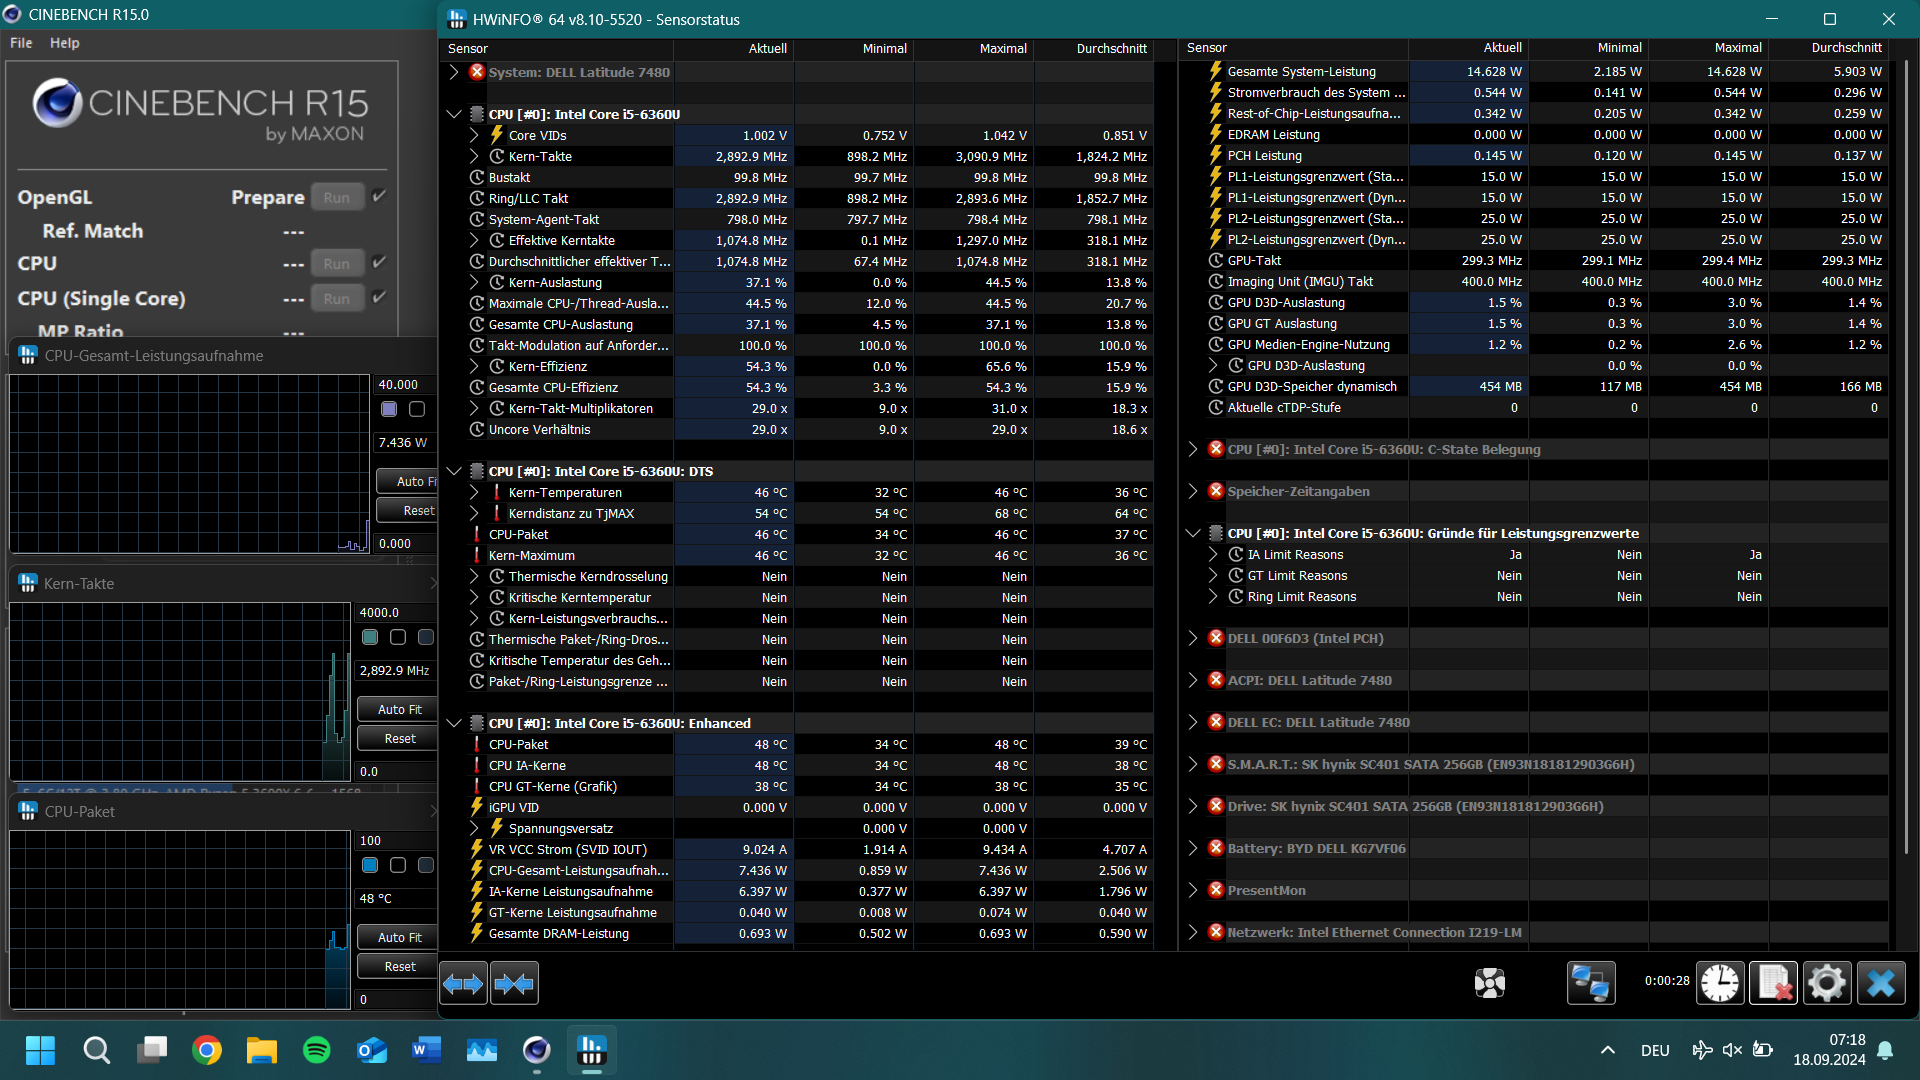Uncheck the OpenGL test checkbox in Cinebench
Viewport: 1920px width, 1080px height.
(379, 196)
